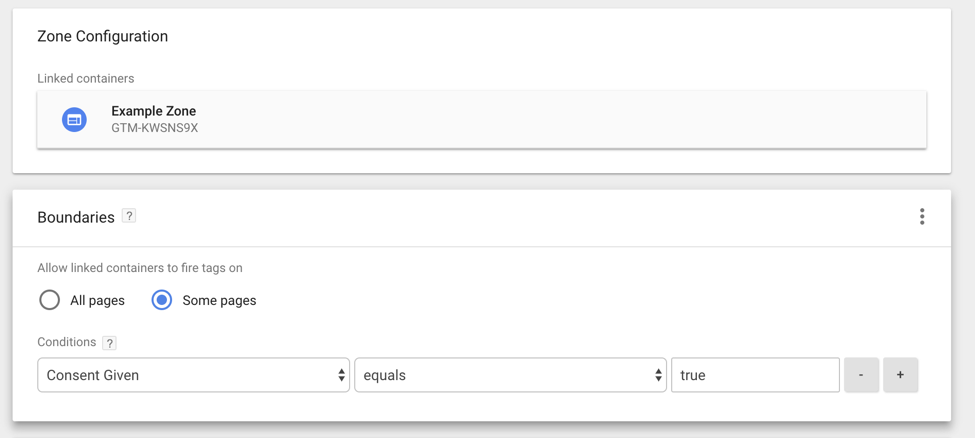Remove condition with the minus button
The height and width of the screenshot is (438, 975).
pos(861,375)
